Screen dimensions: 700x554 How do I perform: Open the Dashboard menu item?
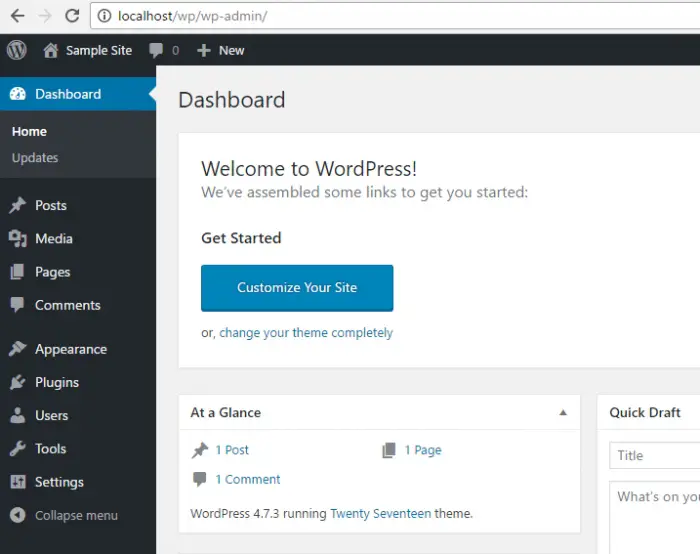tap(78, 94)
